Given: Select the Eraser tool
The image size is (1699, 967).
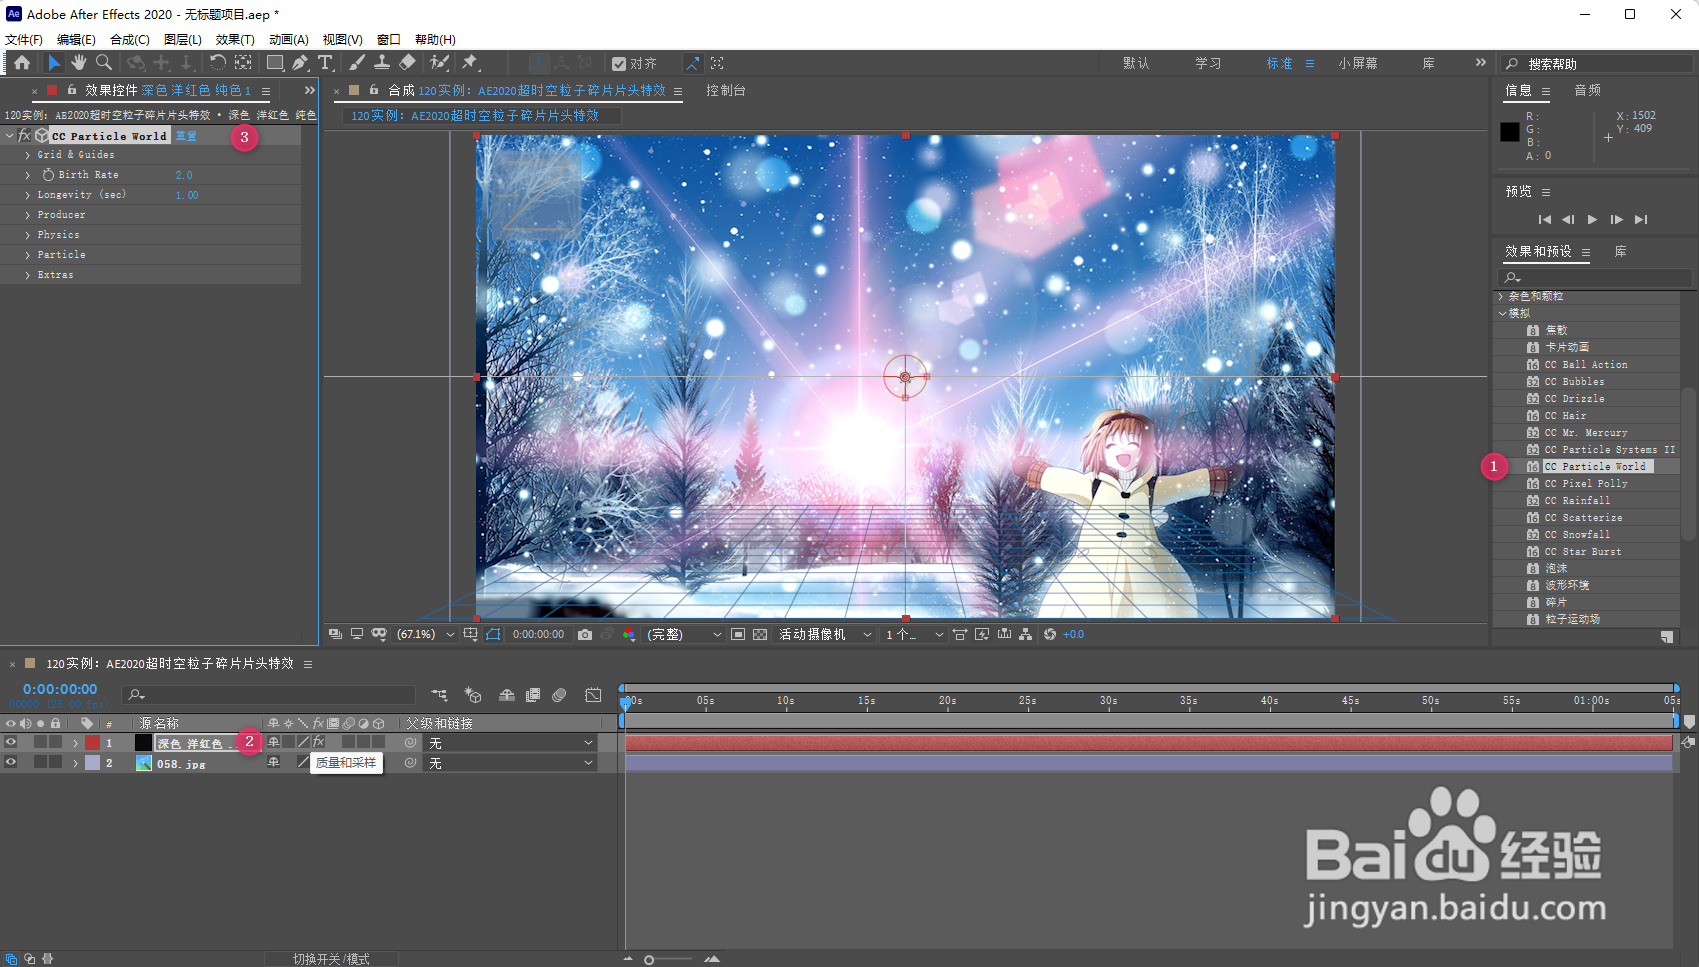Looking at the screenshot, I should pos(407,63).
